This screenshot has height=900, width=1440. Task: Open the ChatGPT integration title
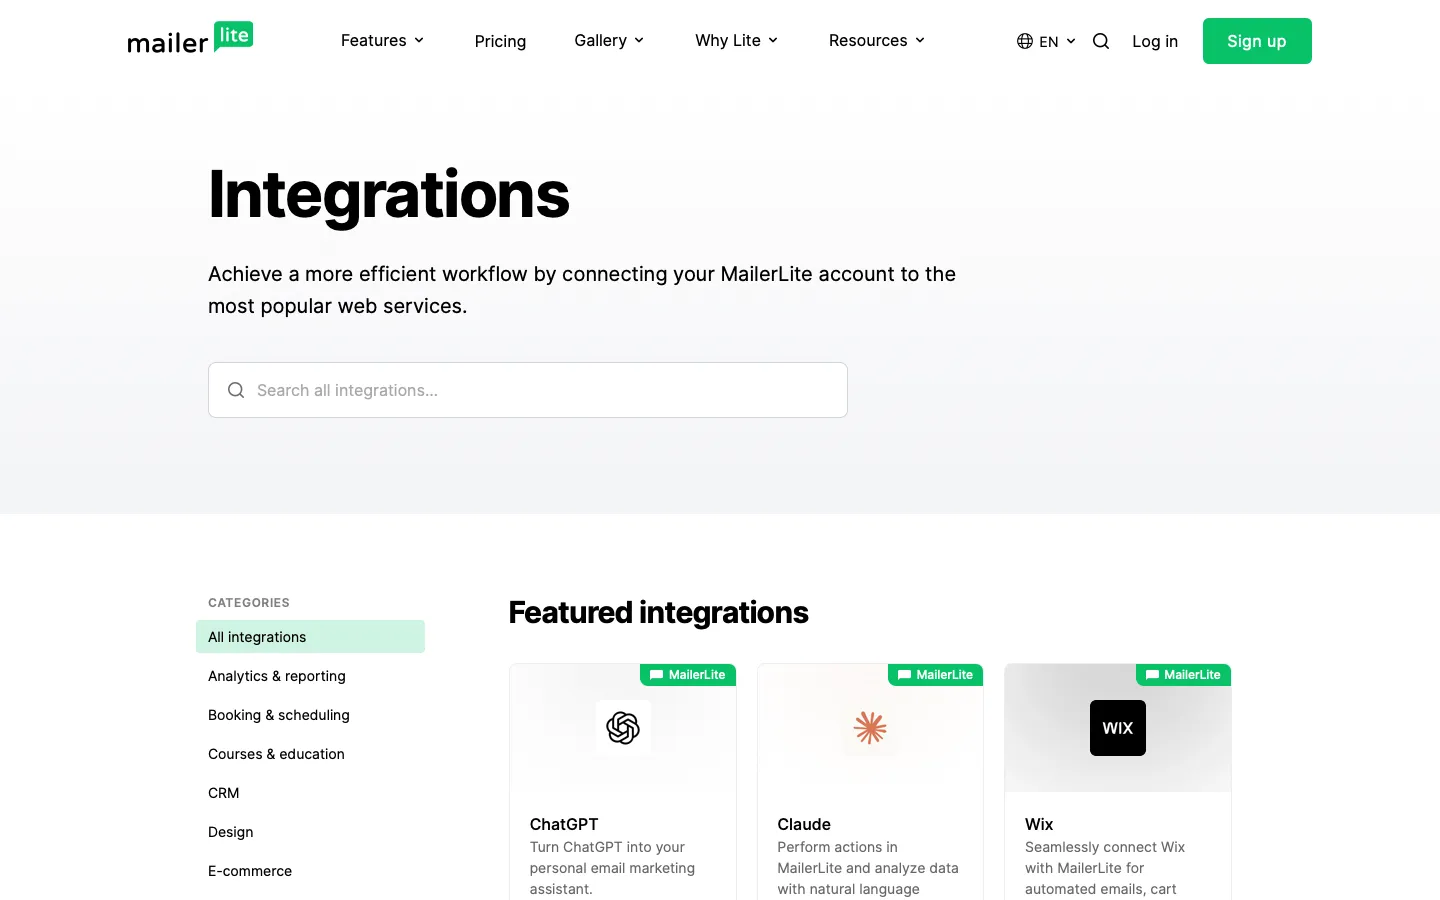point(564,824)
